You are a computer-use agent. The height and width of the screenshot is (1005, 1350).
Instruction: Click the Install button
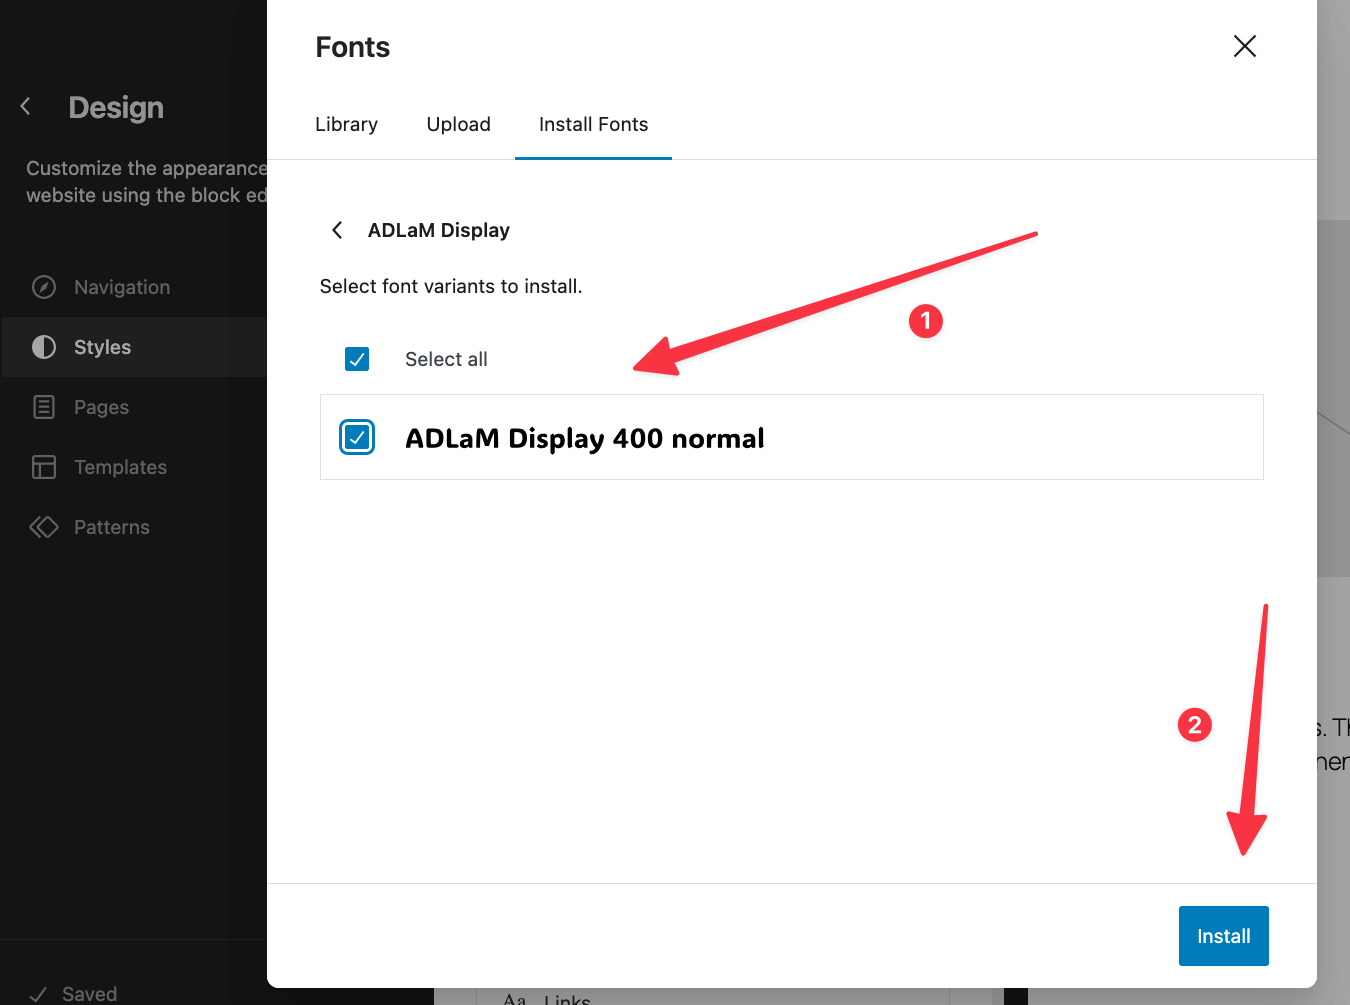[x=1223, y=935]
